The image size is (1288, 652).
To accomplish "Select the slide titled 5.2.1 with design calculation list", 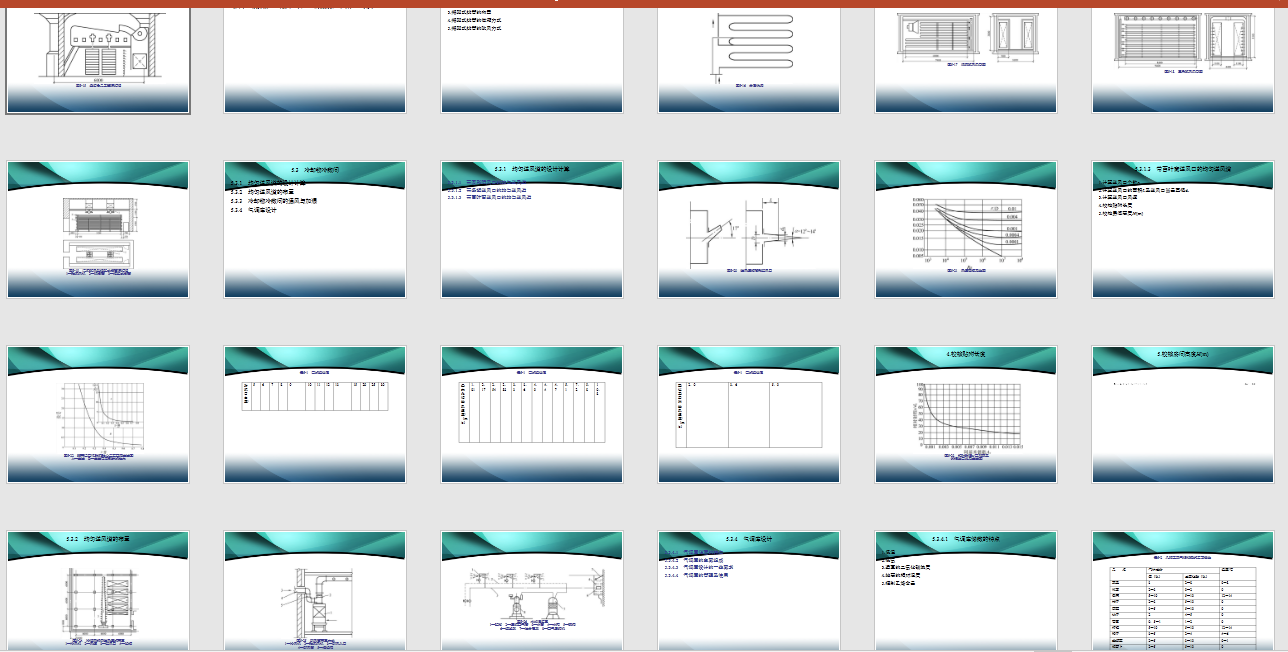I will pyautogui.click(x=532, y=230).
